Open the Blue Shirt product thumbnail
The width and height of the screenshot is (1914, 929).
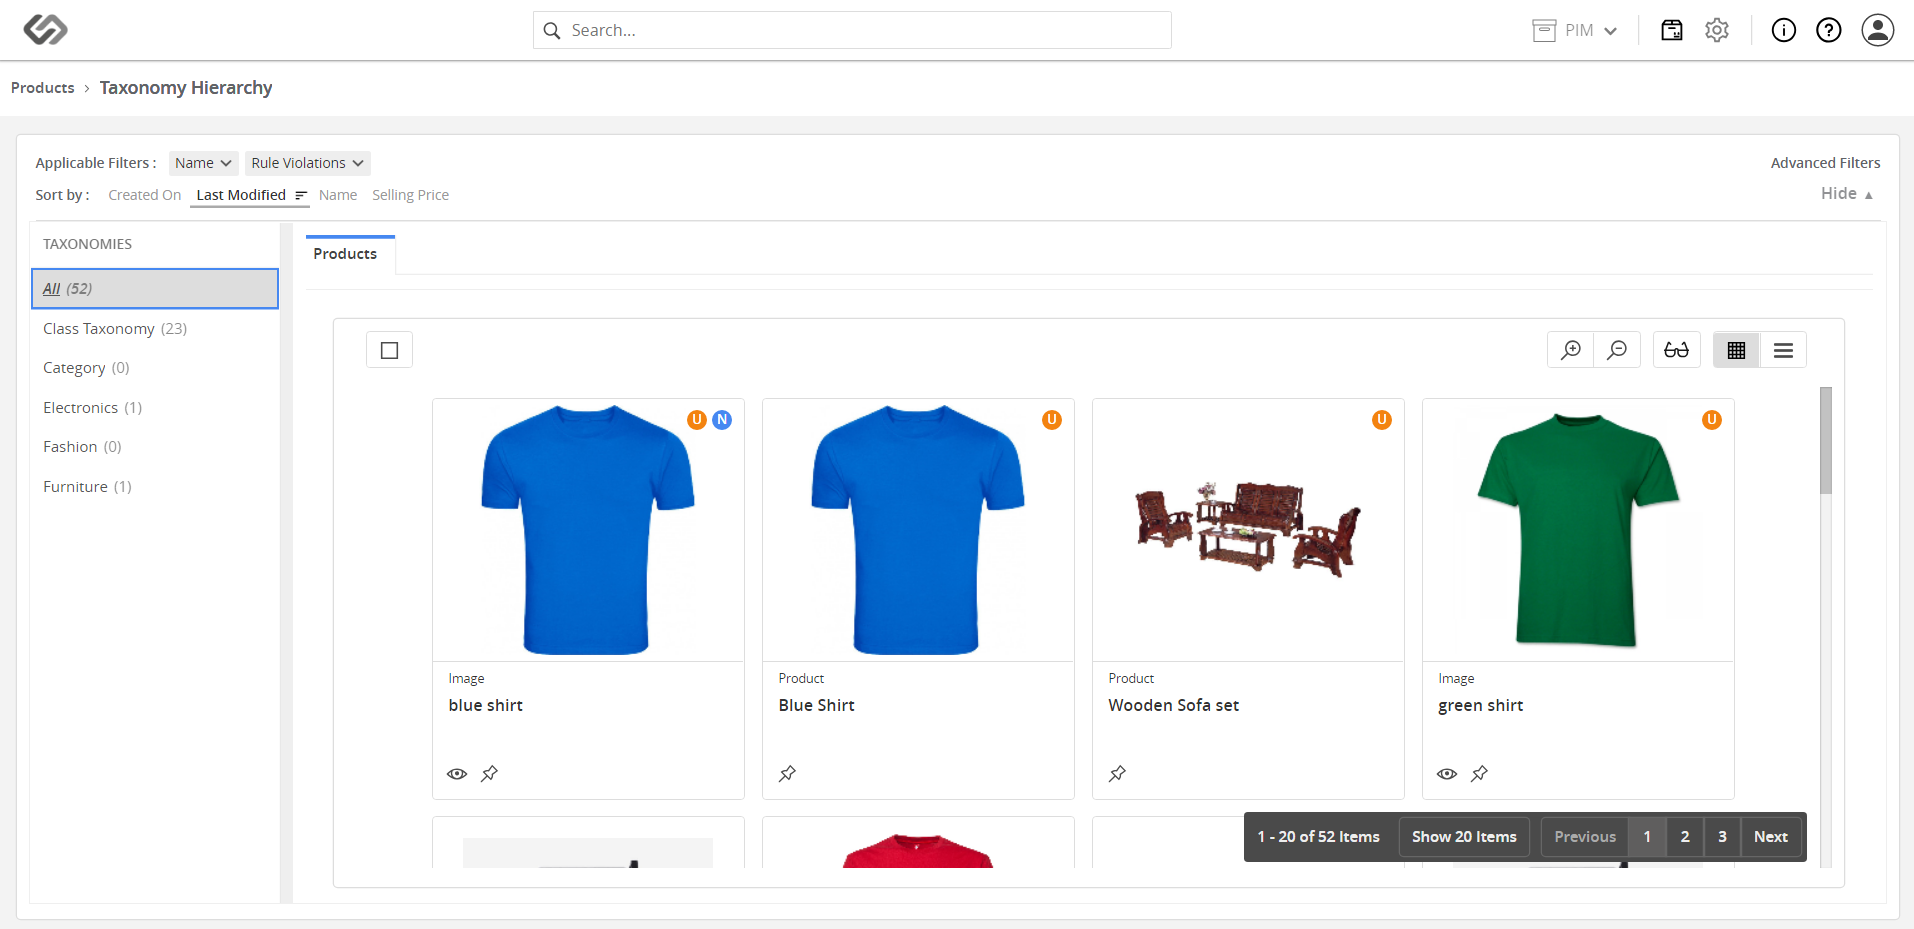tap(918, 530)
